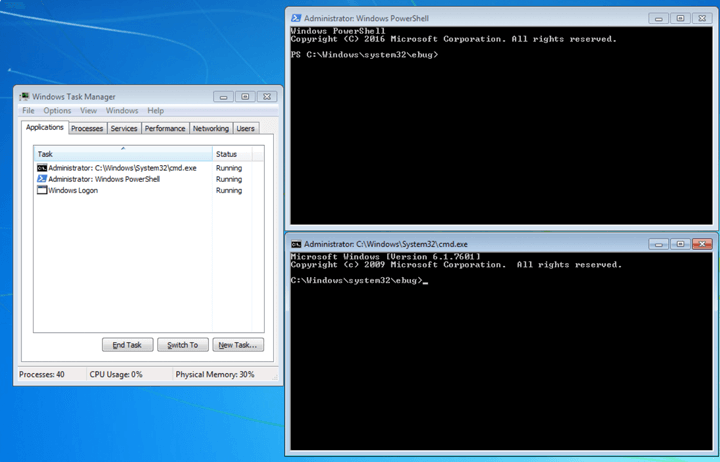This screenshot has width=720, height=462.
Task: Maximize the Windows Task Manager window
Action: [245, 96]
